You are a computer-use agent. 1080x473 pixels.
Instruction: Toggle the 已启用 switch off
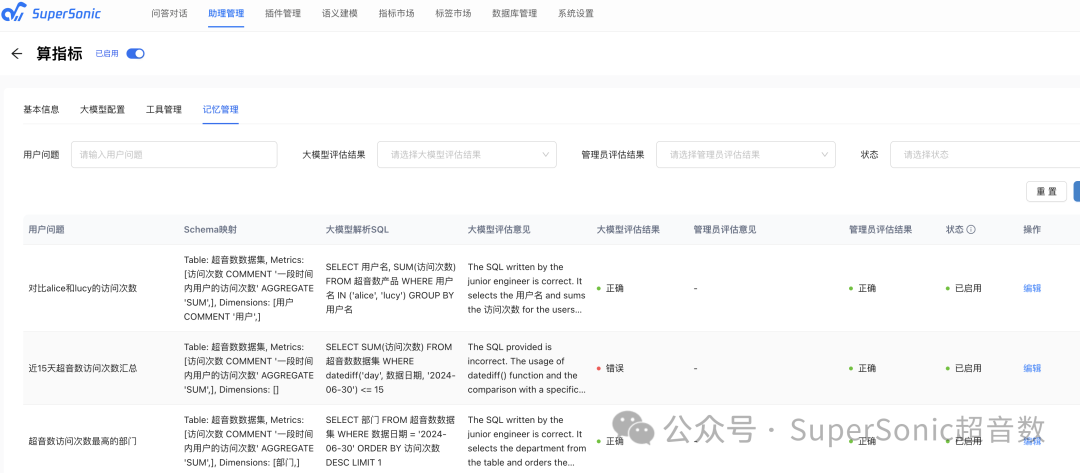pyautogui.click(x=135, y=54)
